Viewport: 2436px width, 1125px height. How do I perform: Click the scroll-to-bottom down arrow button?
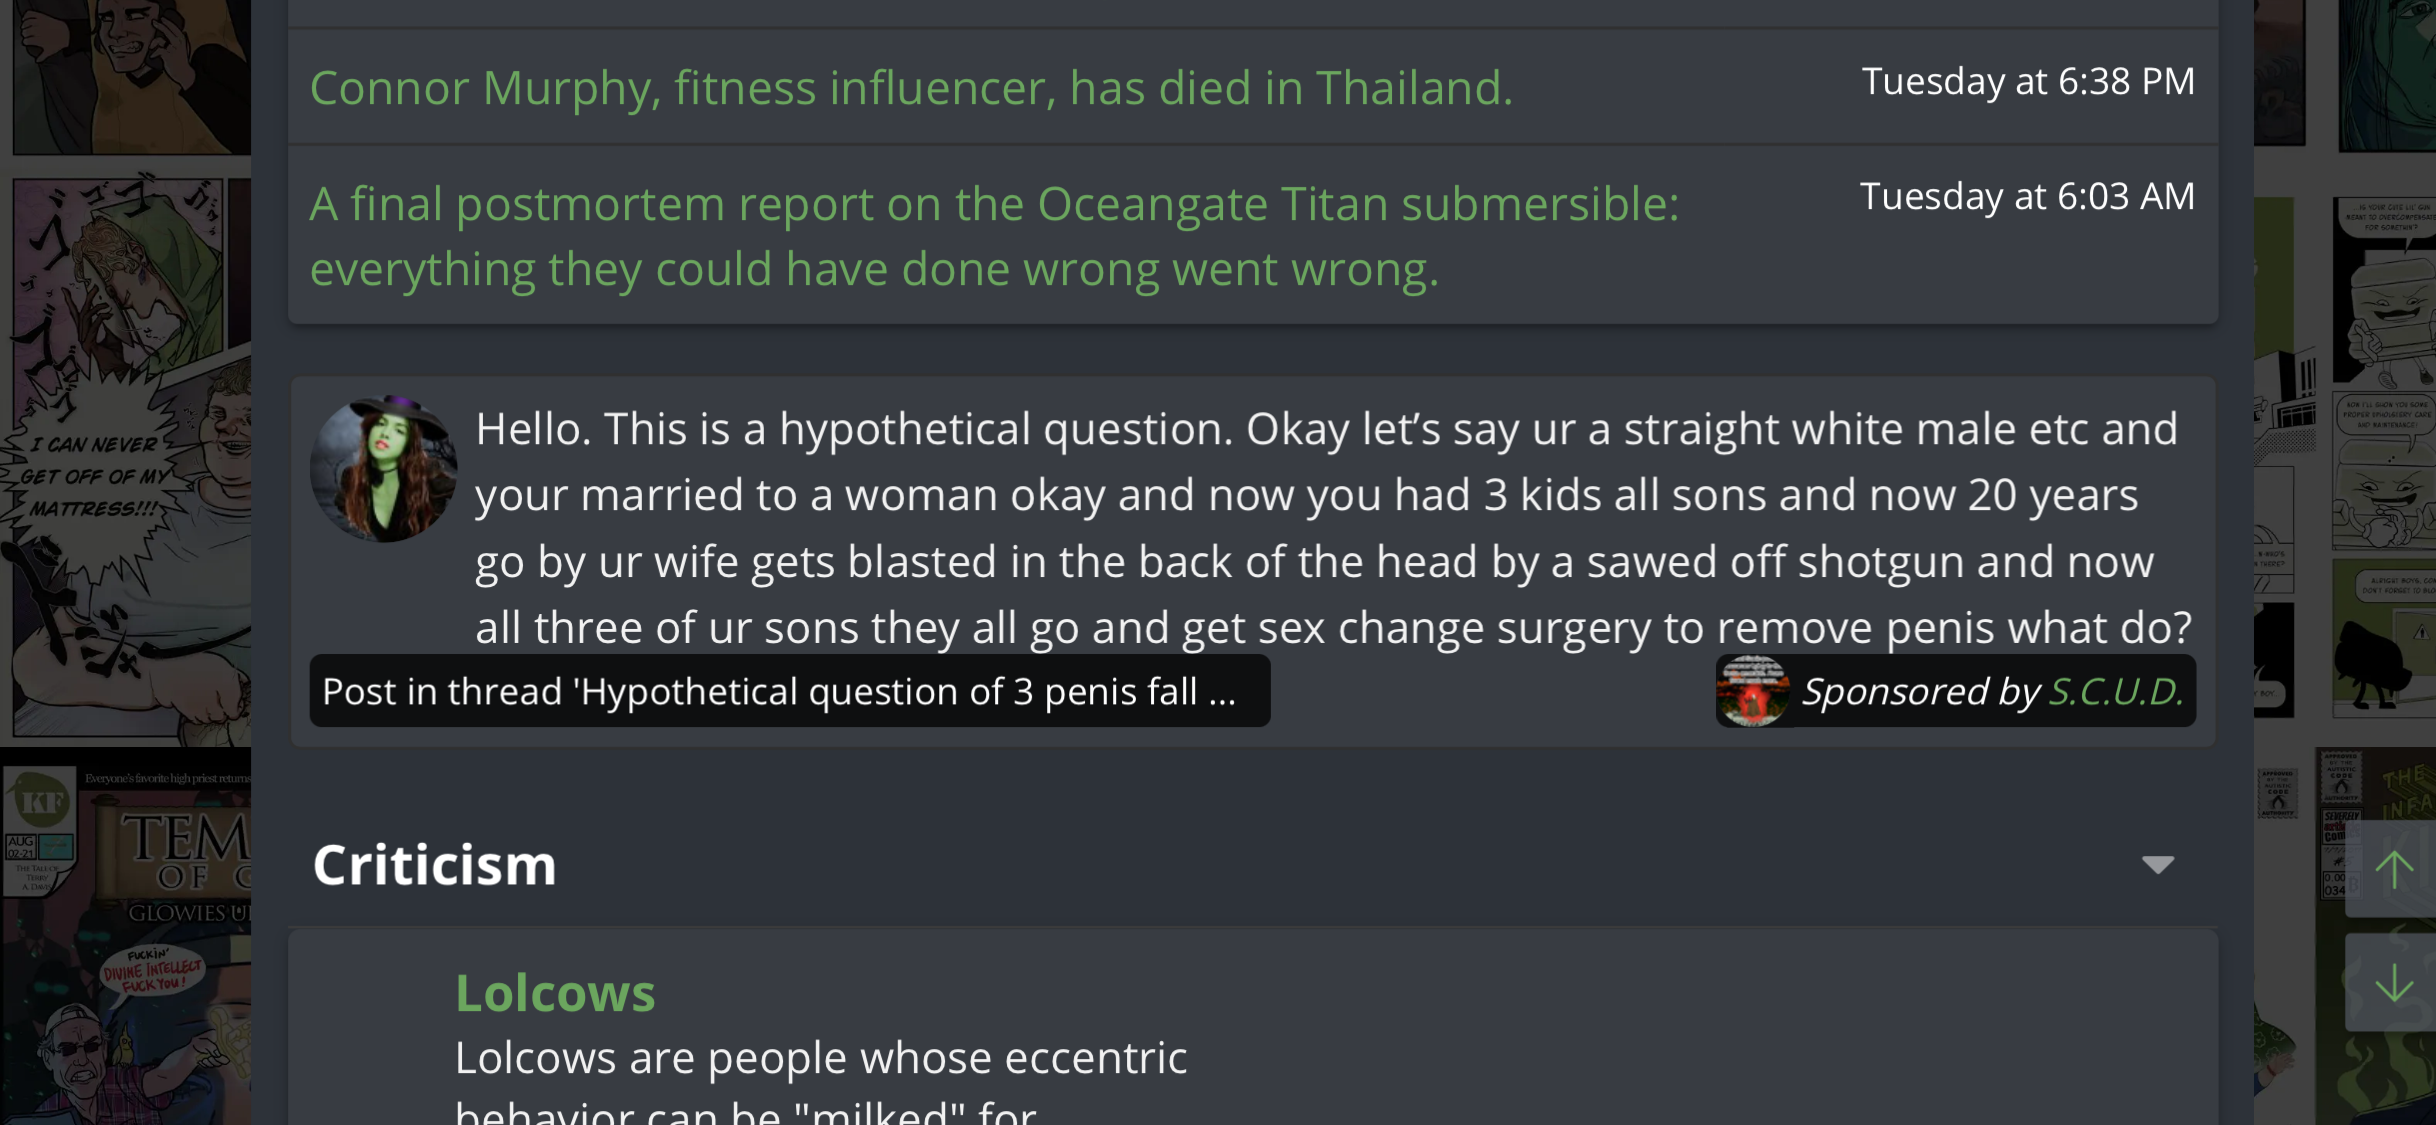tap(2393, 983)
